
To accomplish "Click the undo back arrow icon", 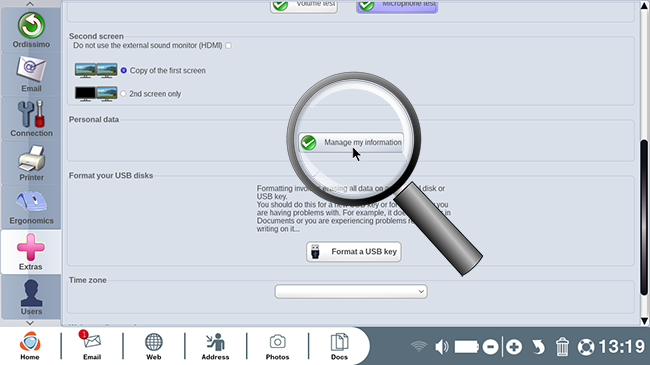I will pyautogui.click(x=538, y=347).
